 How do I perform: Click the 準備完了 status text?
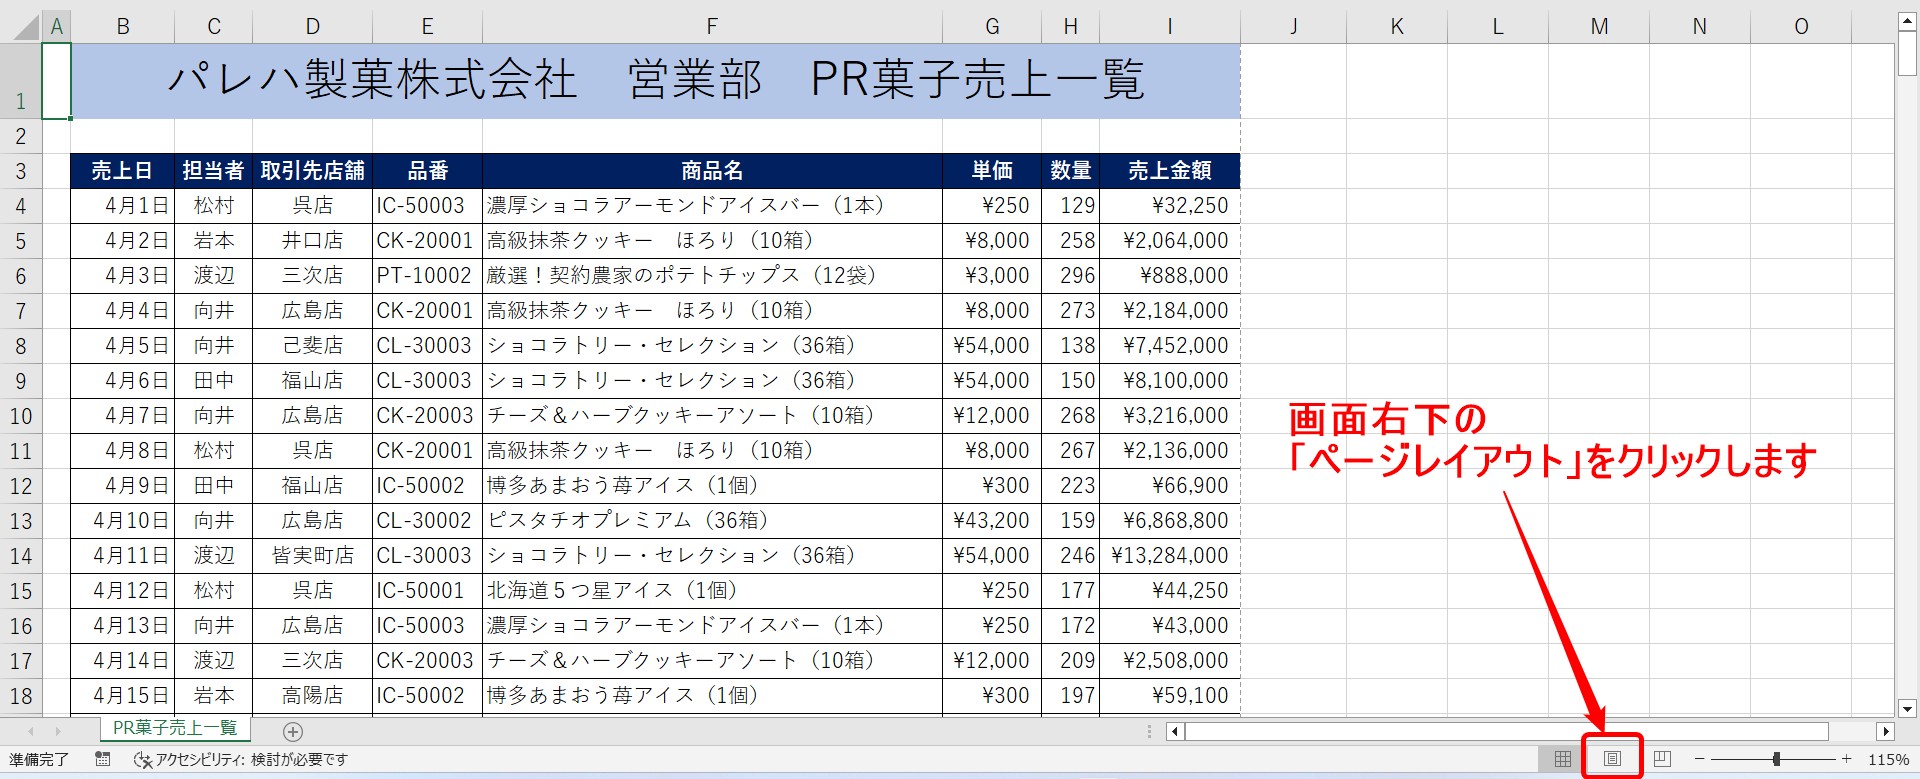(39, 760)
